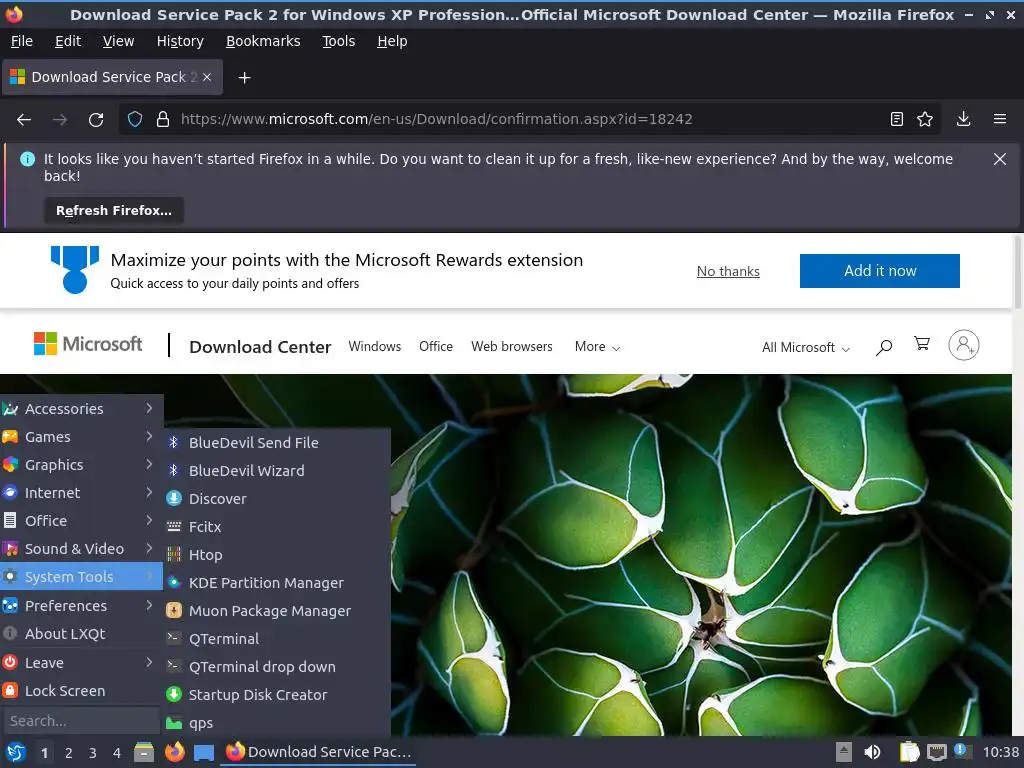Open the Microsoft shopping cart
This screenshot has height=768, width=1024.
pos(922,344)
